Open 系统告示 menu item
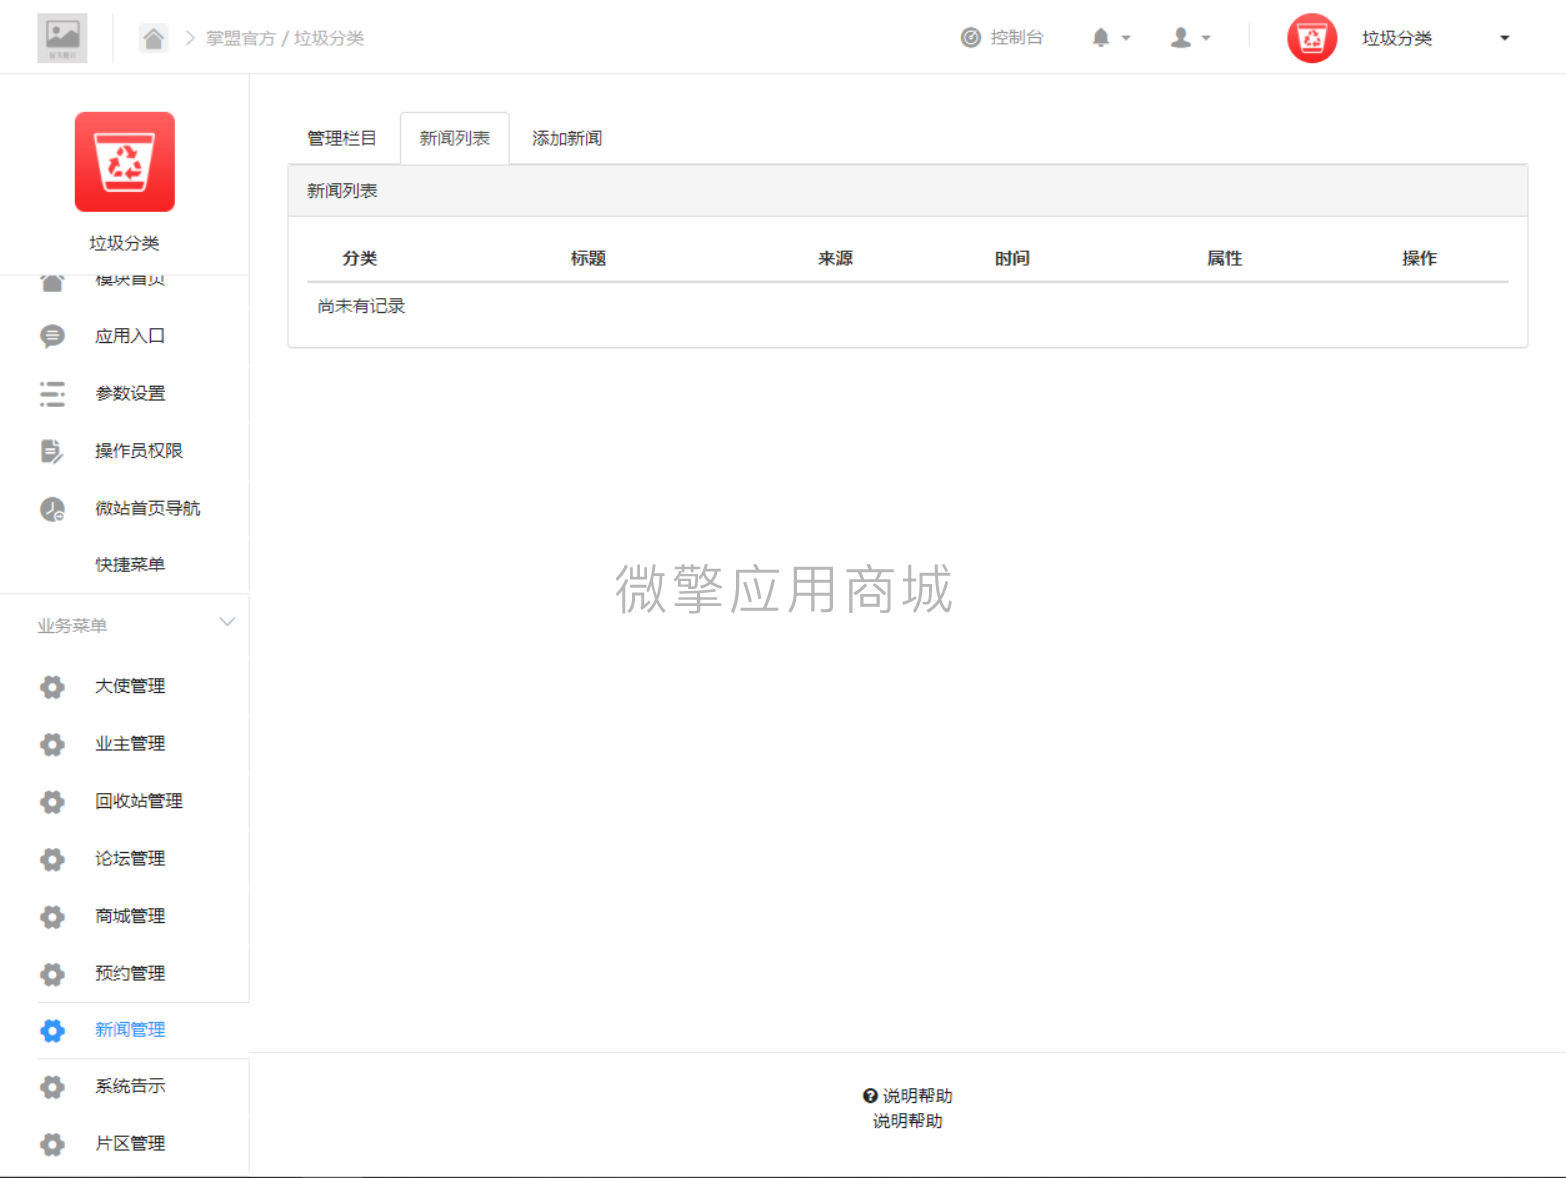 pyautogui.click(x=130, y=1086)
